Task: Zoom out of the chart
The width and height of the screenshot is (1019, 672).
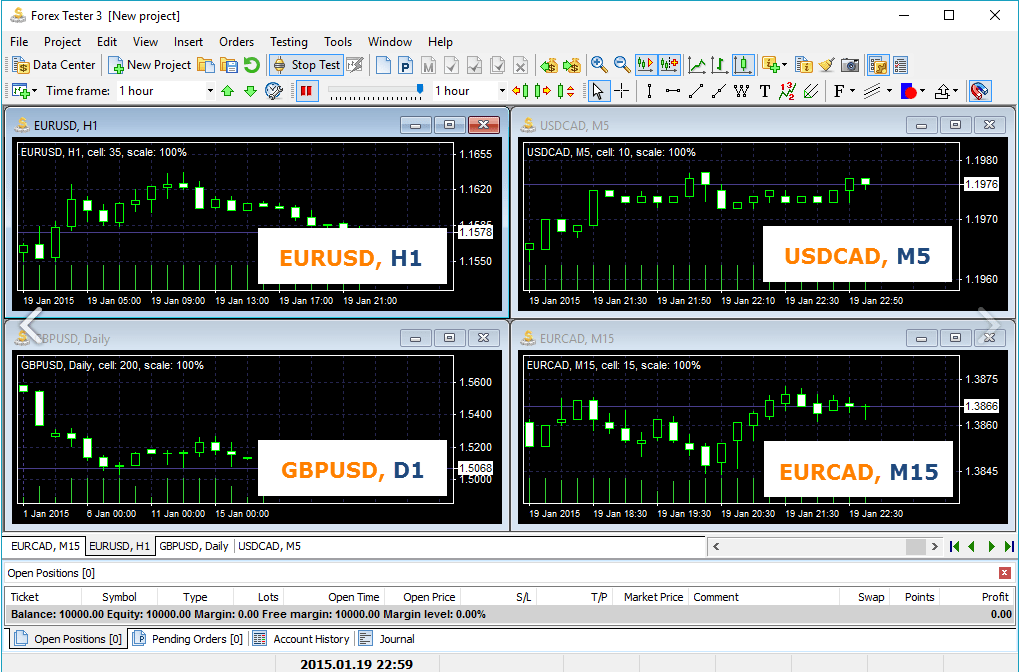Action: click(x=622, y=65)
